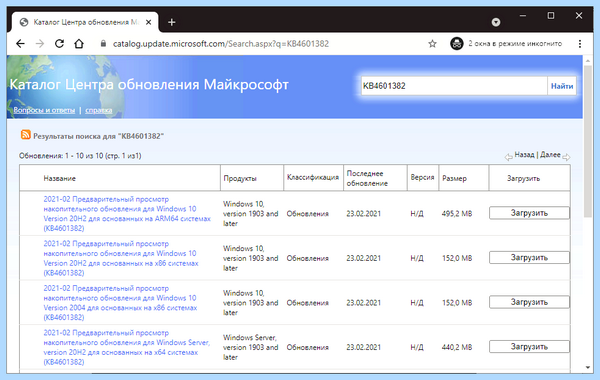This screenshot has height=380, width=600.
Task: Click the Обновления: 1 - 10 из 10 text
Action: coord(80,156)
